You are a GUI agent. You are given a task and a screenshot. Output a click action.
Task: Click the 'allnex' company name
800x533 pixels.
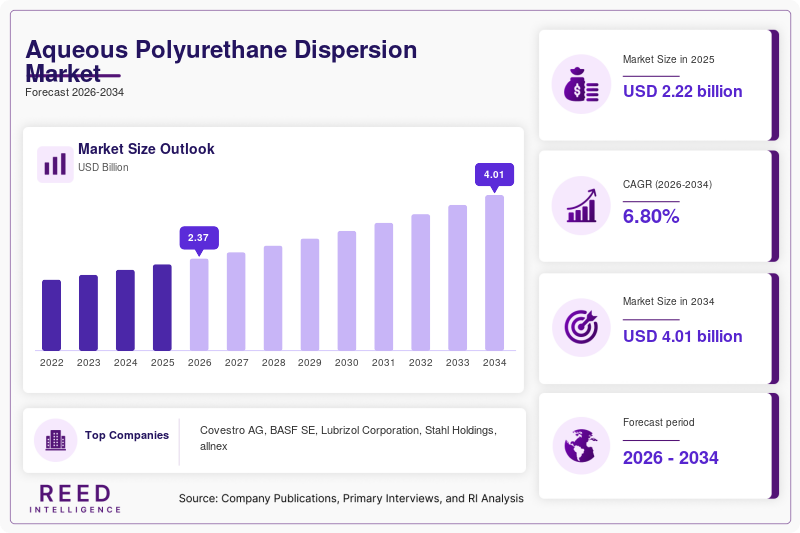(x=213, y=446)
